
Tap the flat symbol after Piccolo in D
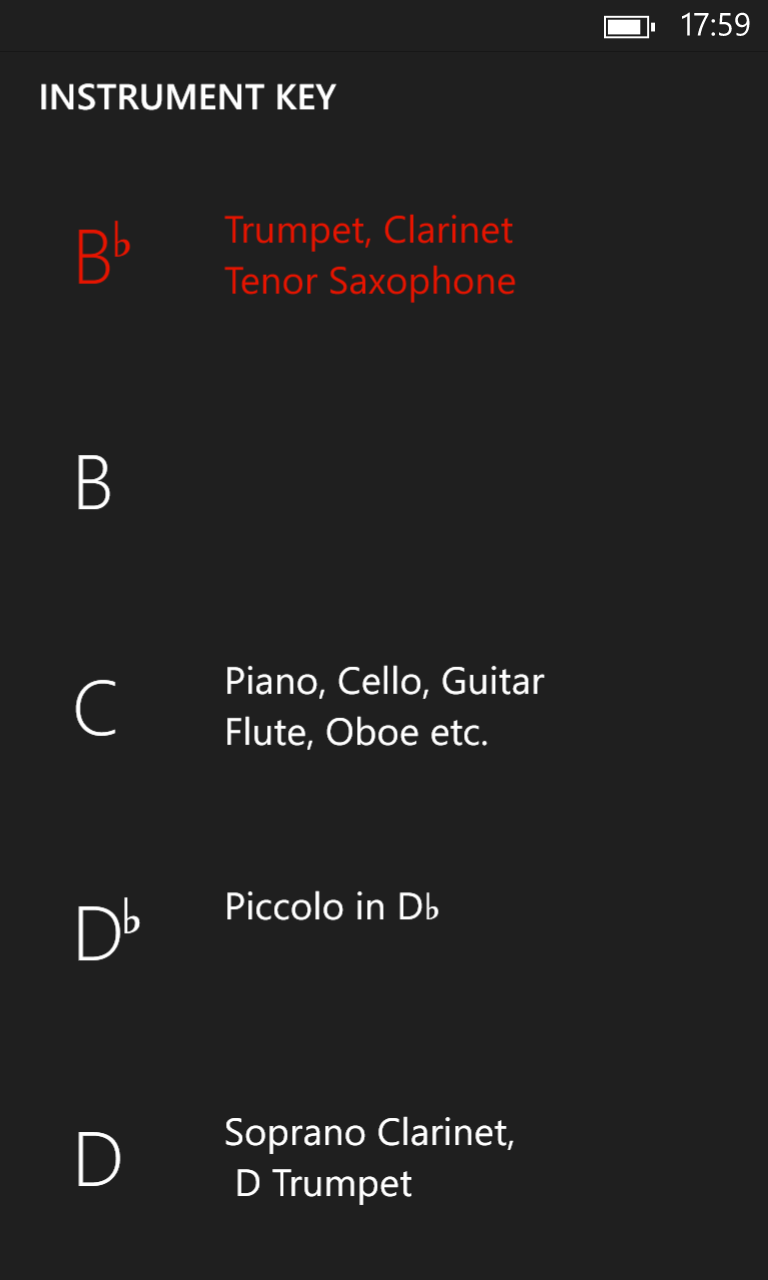(x=431, y=908)
